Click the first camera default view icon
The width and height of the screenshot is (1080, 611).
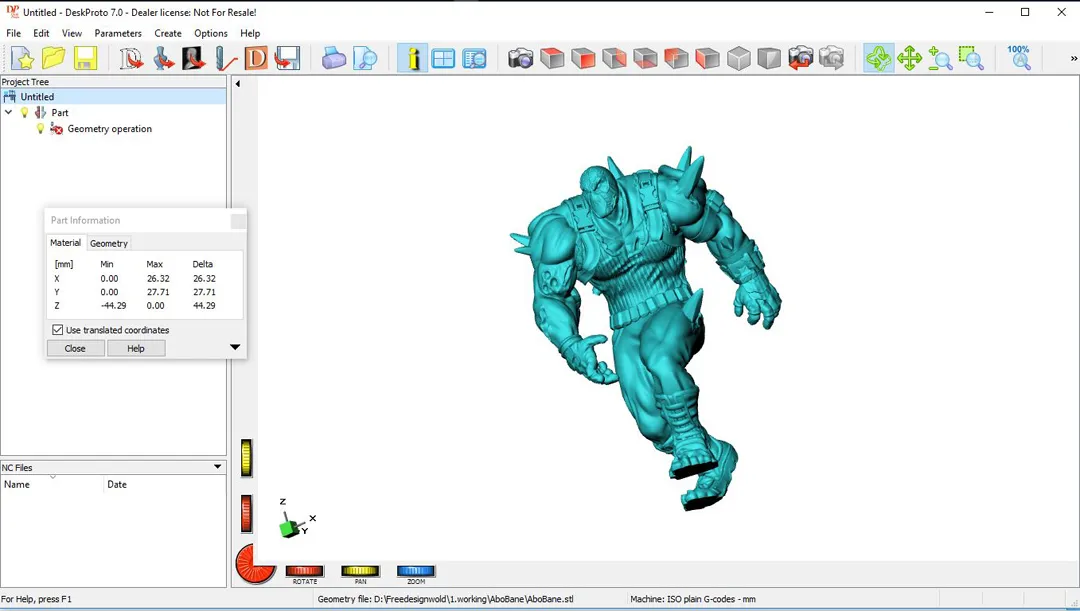click(521, 59)
